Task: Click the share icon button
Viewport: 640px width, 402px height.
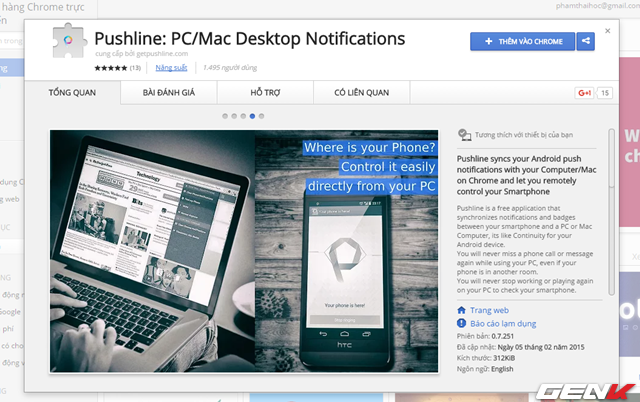Action: point(586,41)
